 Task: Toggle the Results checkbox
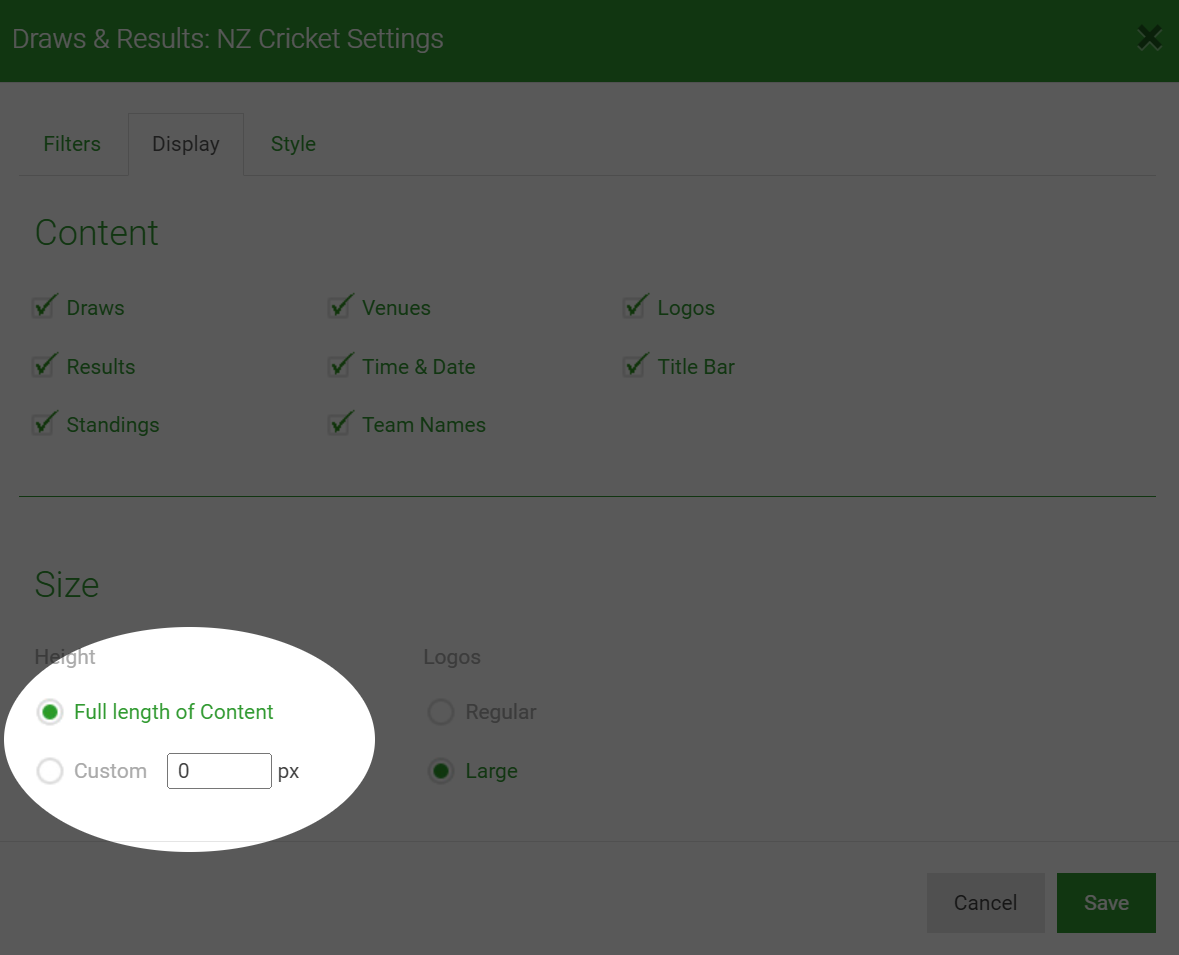pos(43,366)
